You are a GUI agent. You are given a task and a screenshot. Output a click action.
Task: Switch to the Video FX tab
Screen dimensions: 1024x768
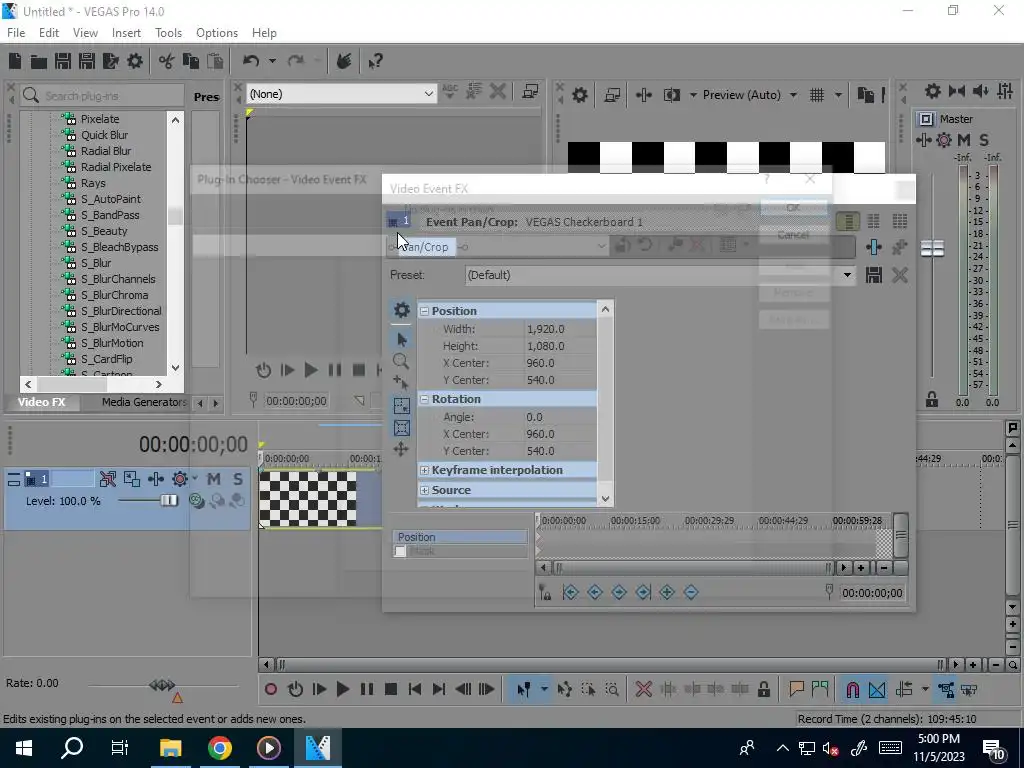coord(42,402)
